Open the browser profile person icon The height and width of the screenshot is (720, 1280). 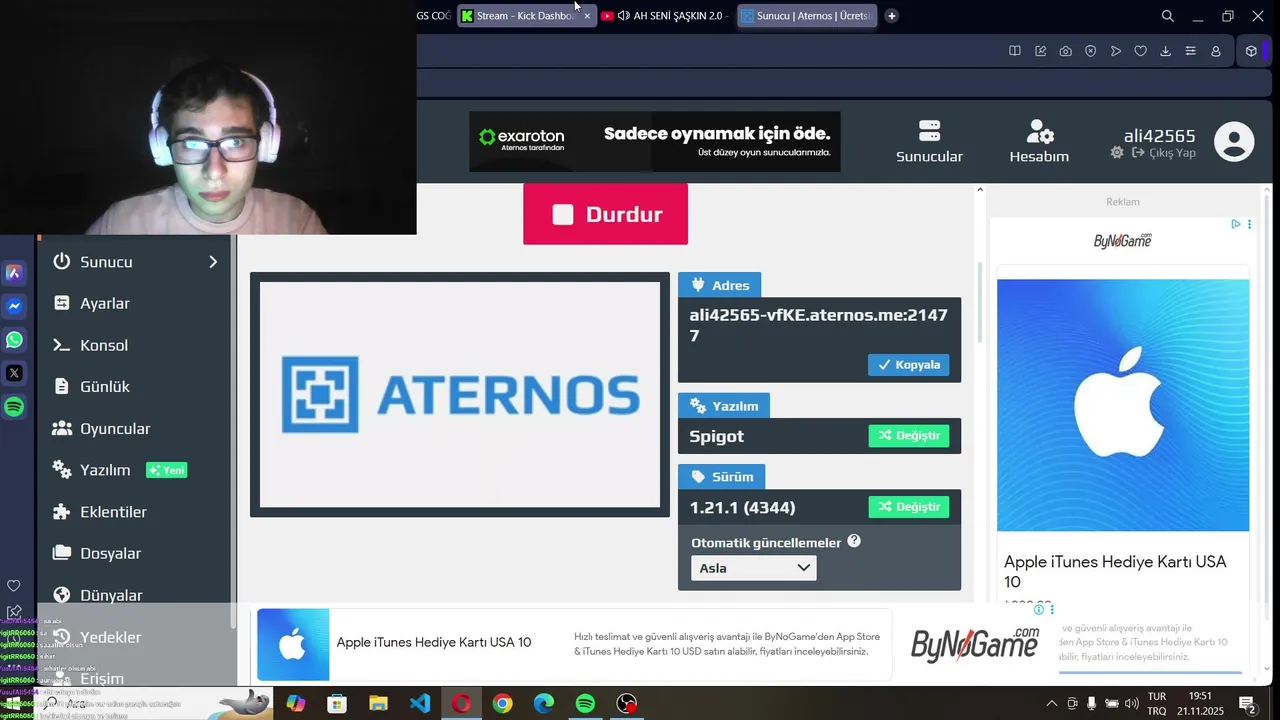pos(1216,51)
